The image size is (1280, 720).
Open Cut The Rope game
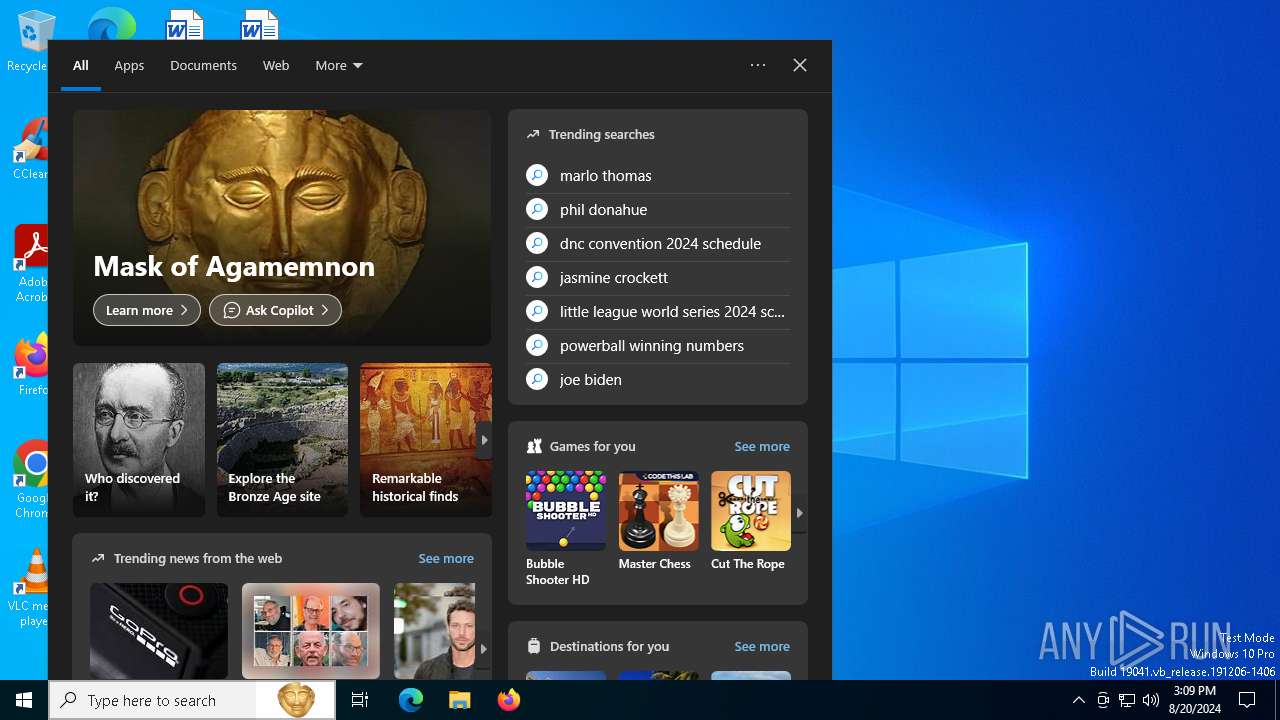pos(751,521)
